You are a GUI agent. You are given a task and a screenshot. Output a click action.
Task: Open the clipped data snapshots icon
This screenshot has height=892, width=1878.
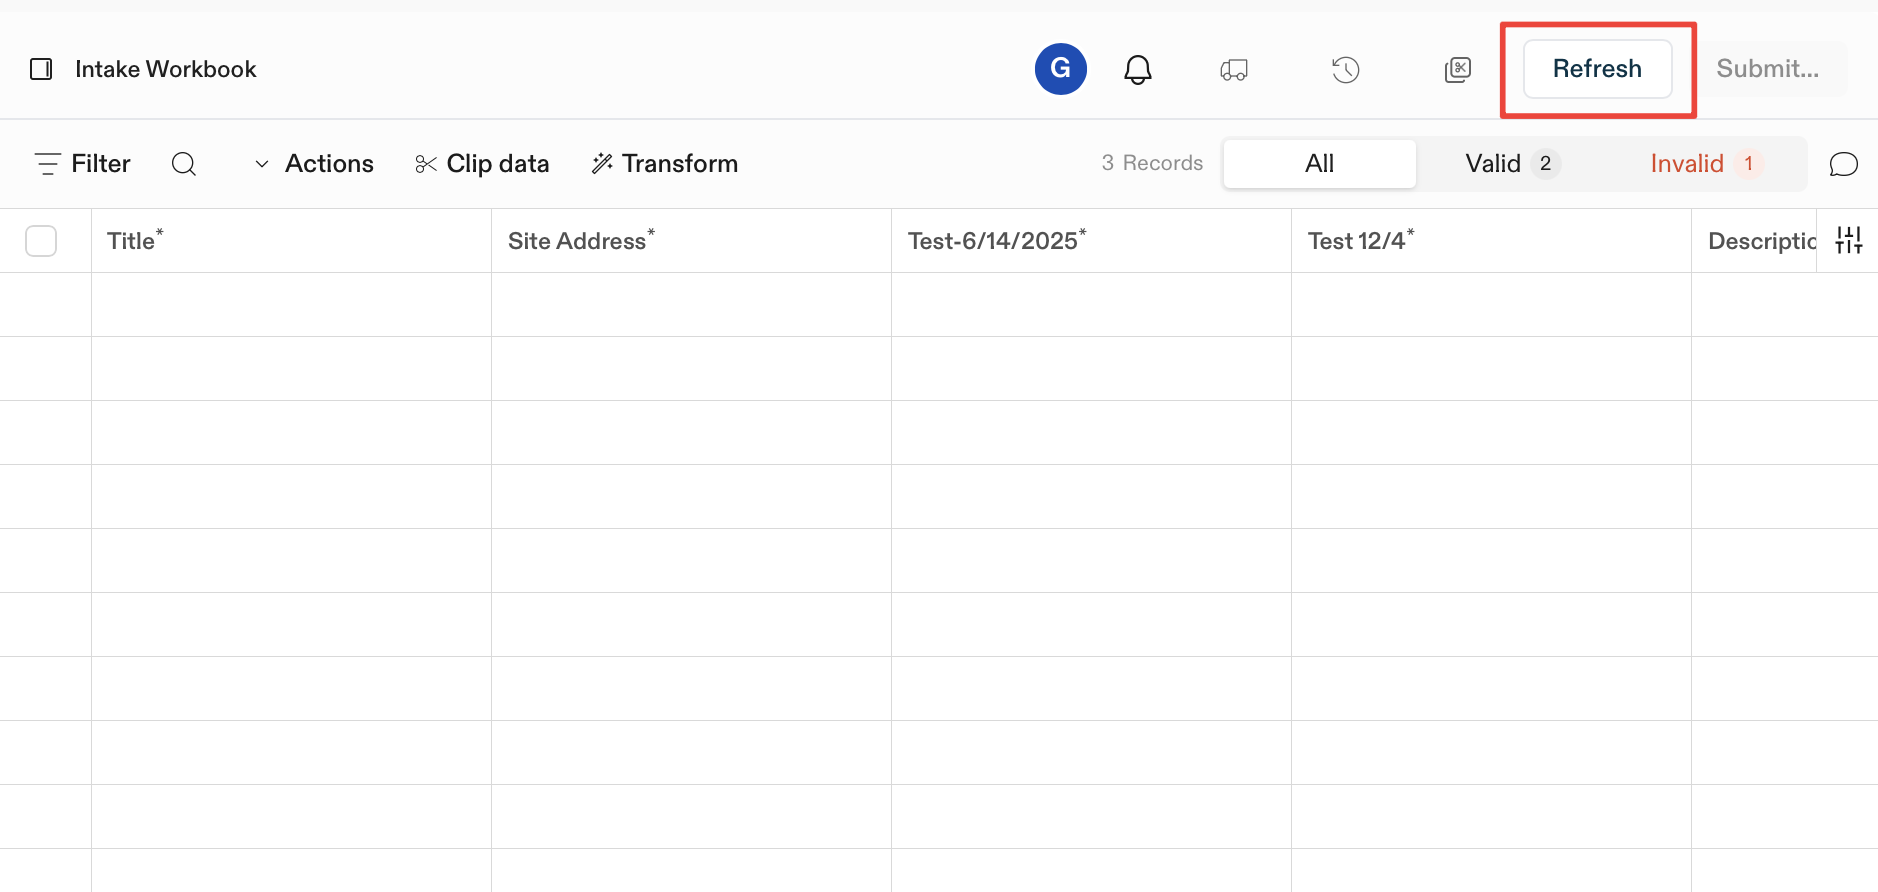click(x=1458, y=69)
